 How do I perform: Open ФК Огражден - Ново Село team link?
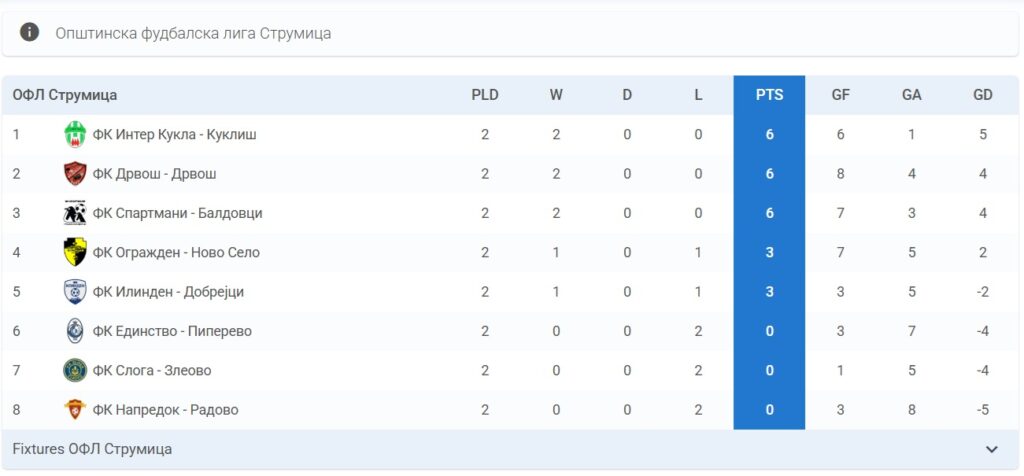tap(176, 253)
